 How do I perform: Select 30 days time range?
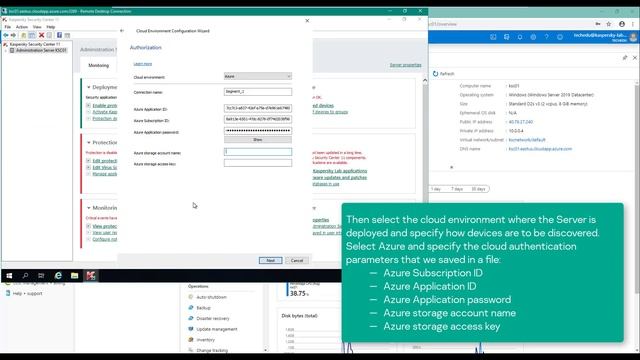tap(478, 189)
